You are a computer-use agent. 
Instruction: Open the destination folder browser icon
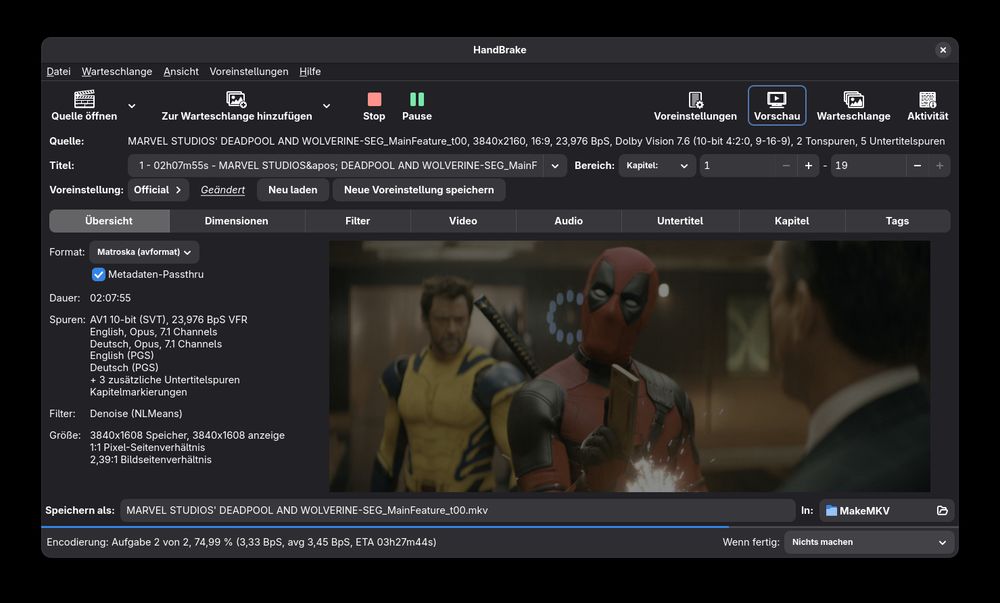pos(941,510)
